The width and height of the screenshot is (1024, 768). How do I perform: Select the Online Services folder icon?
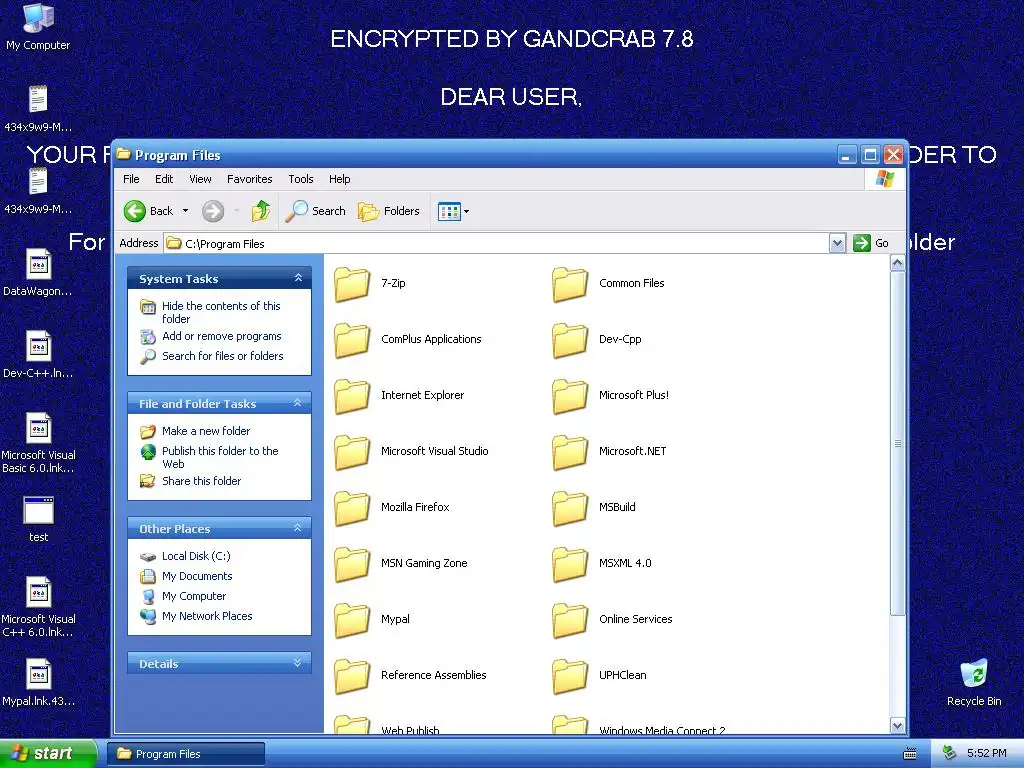tap(570, 620)
